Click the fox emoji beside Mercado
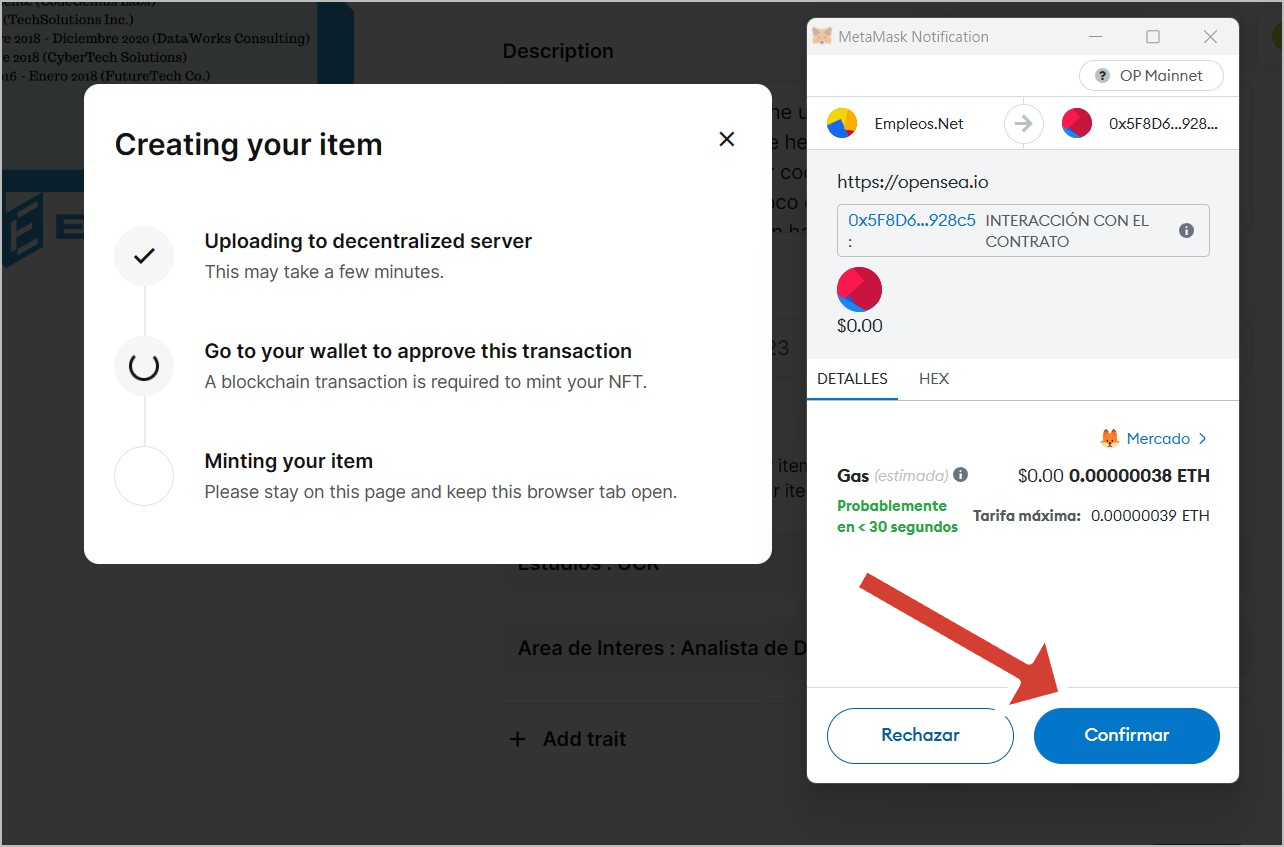 point(1110,438)
